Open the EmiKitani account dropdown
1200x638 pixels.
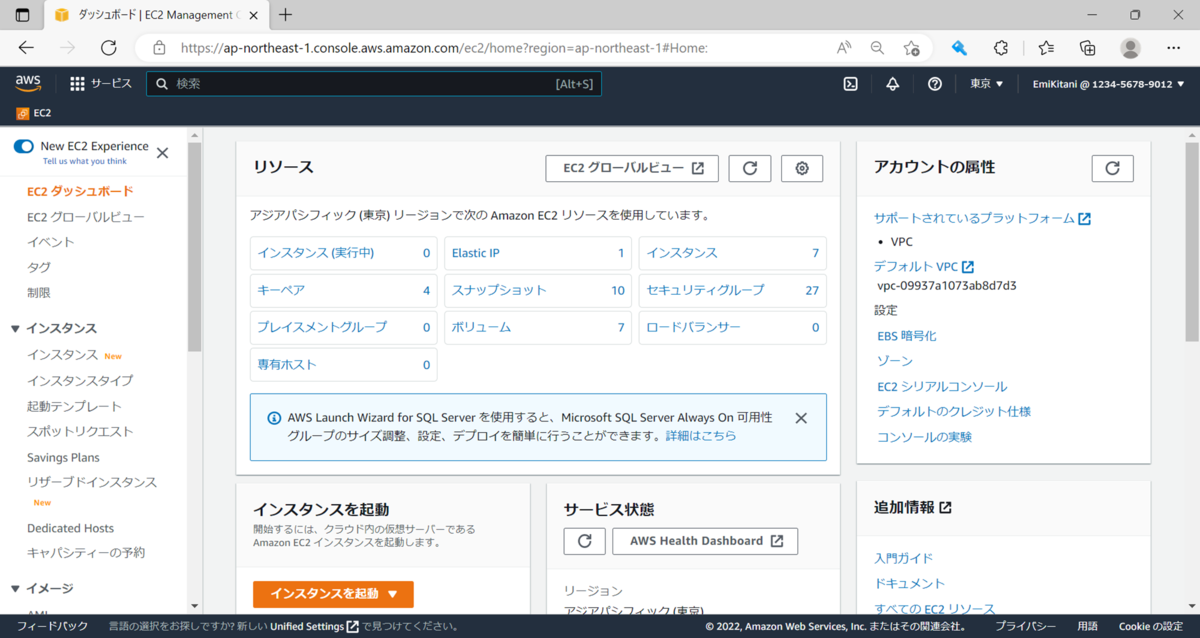pos(1109,84)
